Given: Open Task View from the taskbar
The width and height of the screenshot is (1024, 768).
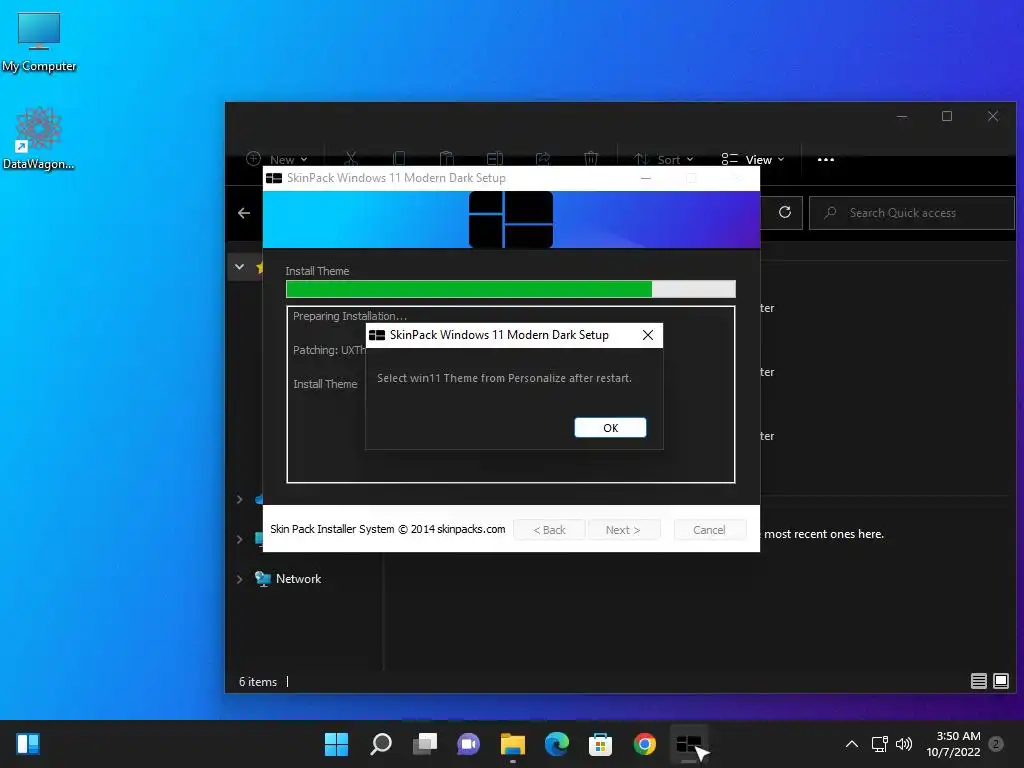Looking at the screenshot, I should (425, 744).
